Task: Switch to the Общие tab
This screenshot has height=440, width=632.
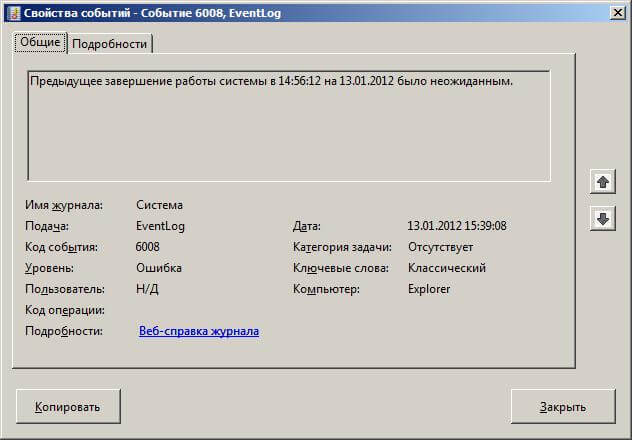Action: [x=40, y=43]
